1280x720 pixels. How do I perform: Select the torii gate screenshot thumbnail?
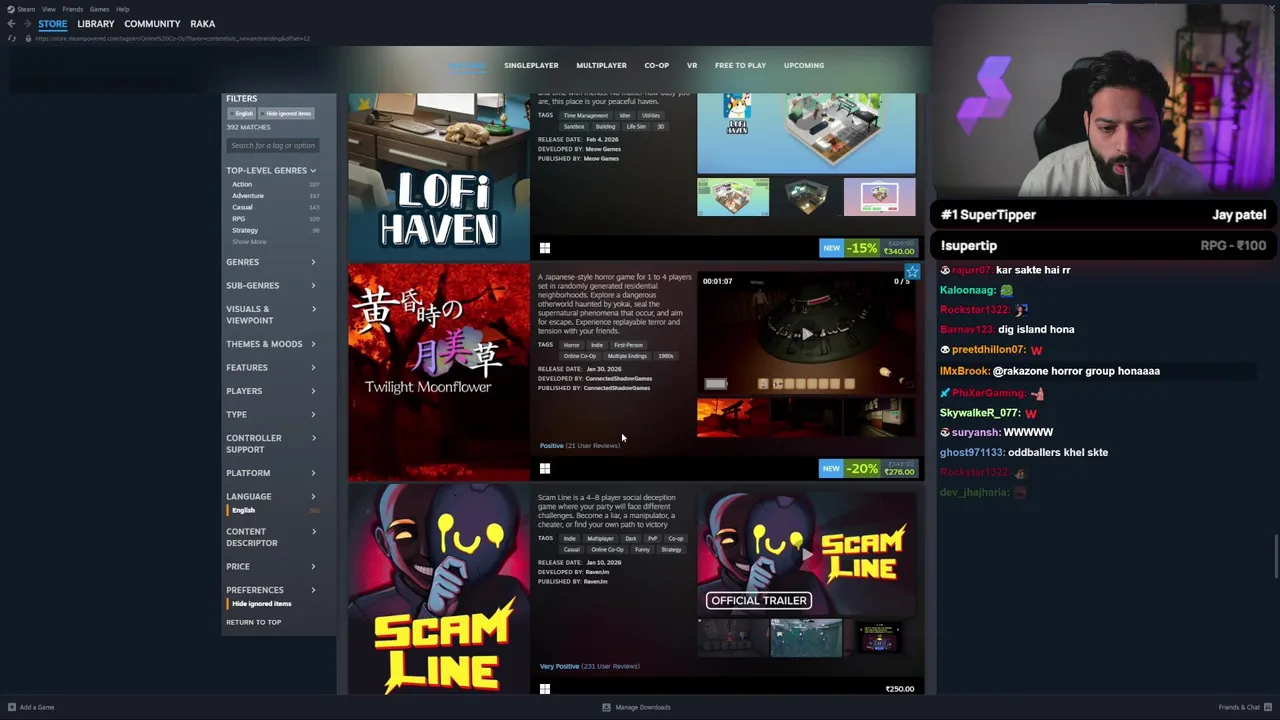732,417
